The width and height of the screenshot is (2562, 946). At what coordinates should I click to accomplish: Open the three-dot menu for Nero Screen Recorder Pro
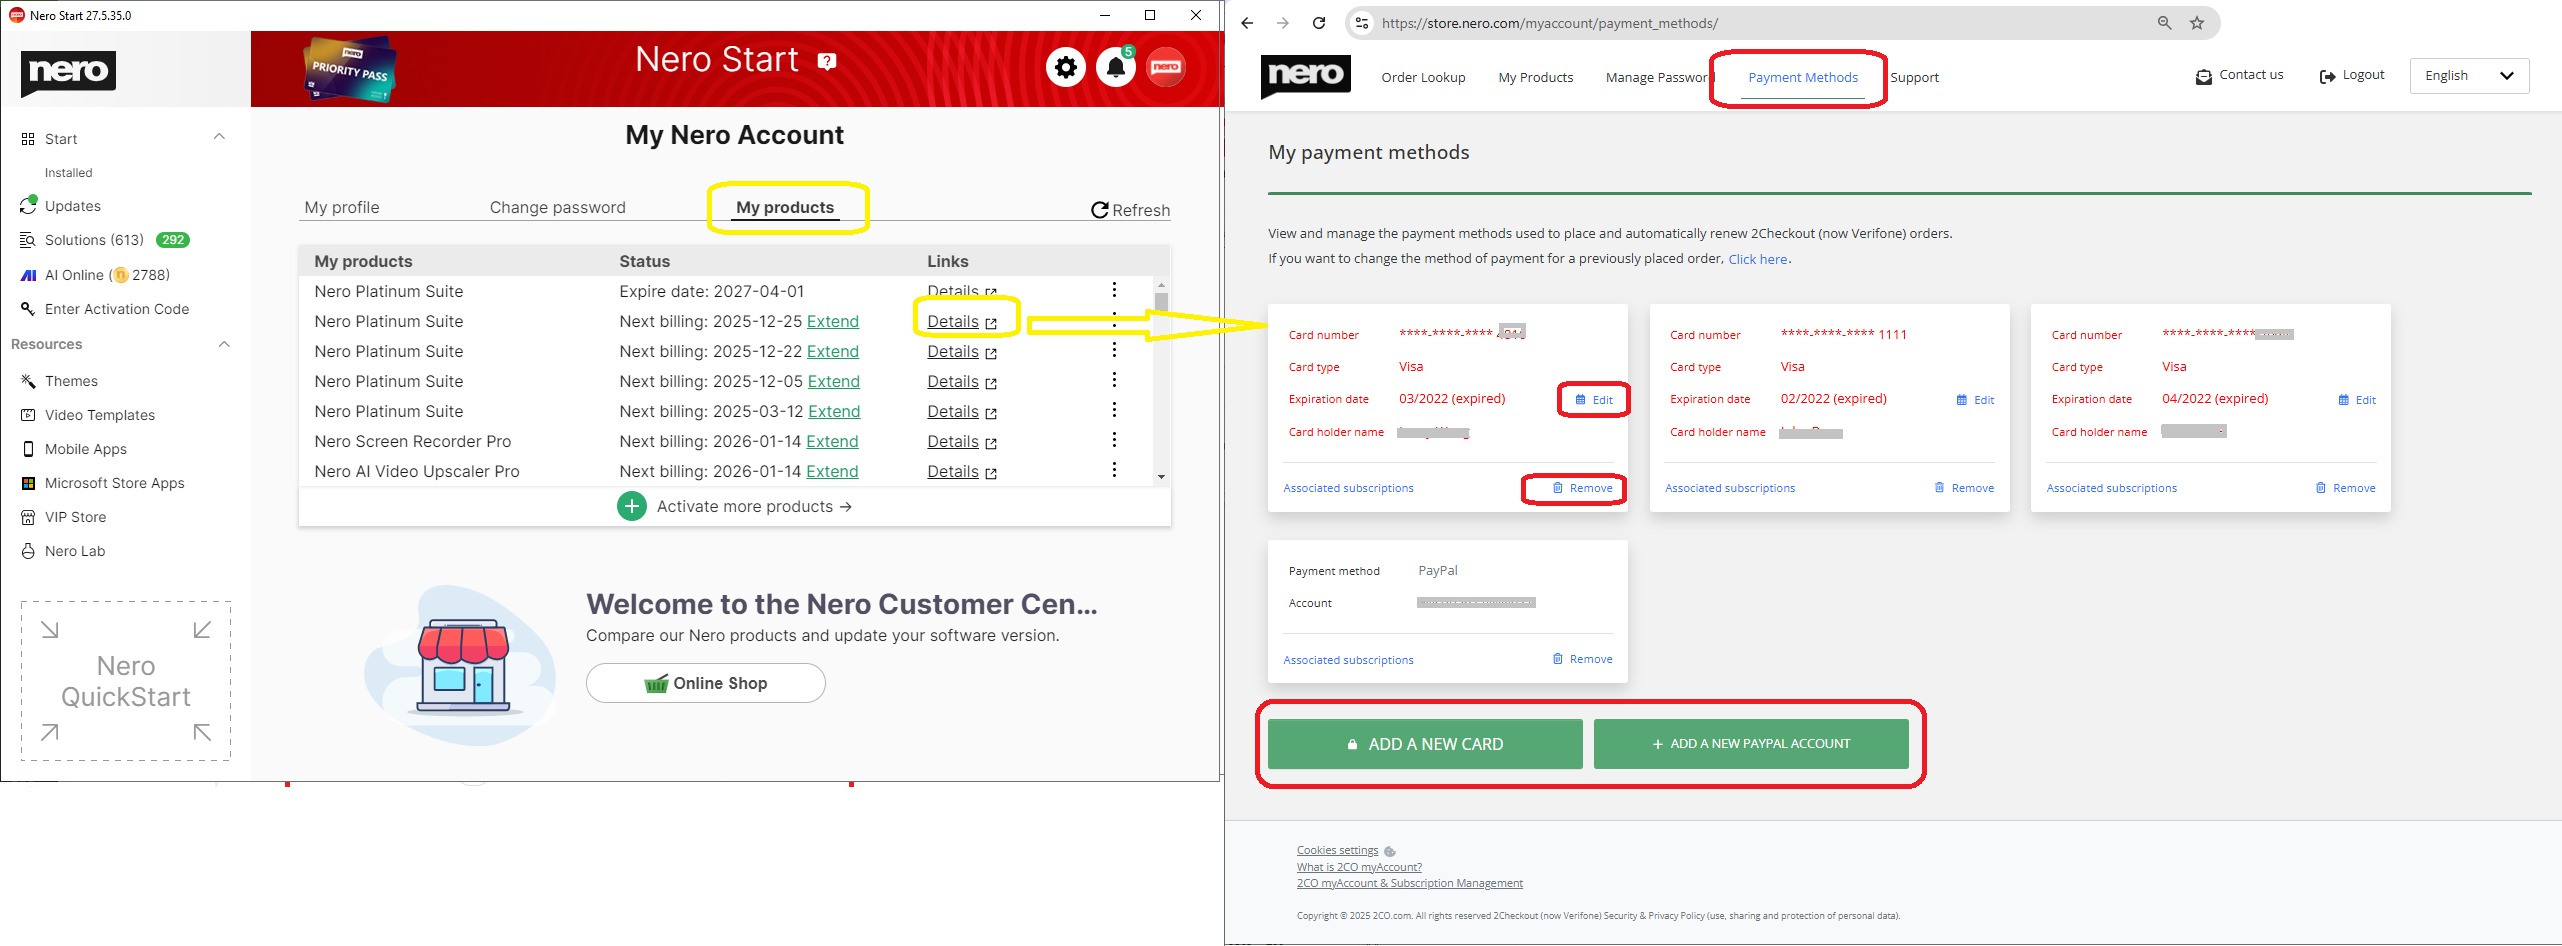[1114, 440]
